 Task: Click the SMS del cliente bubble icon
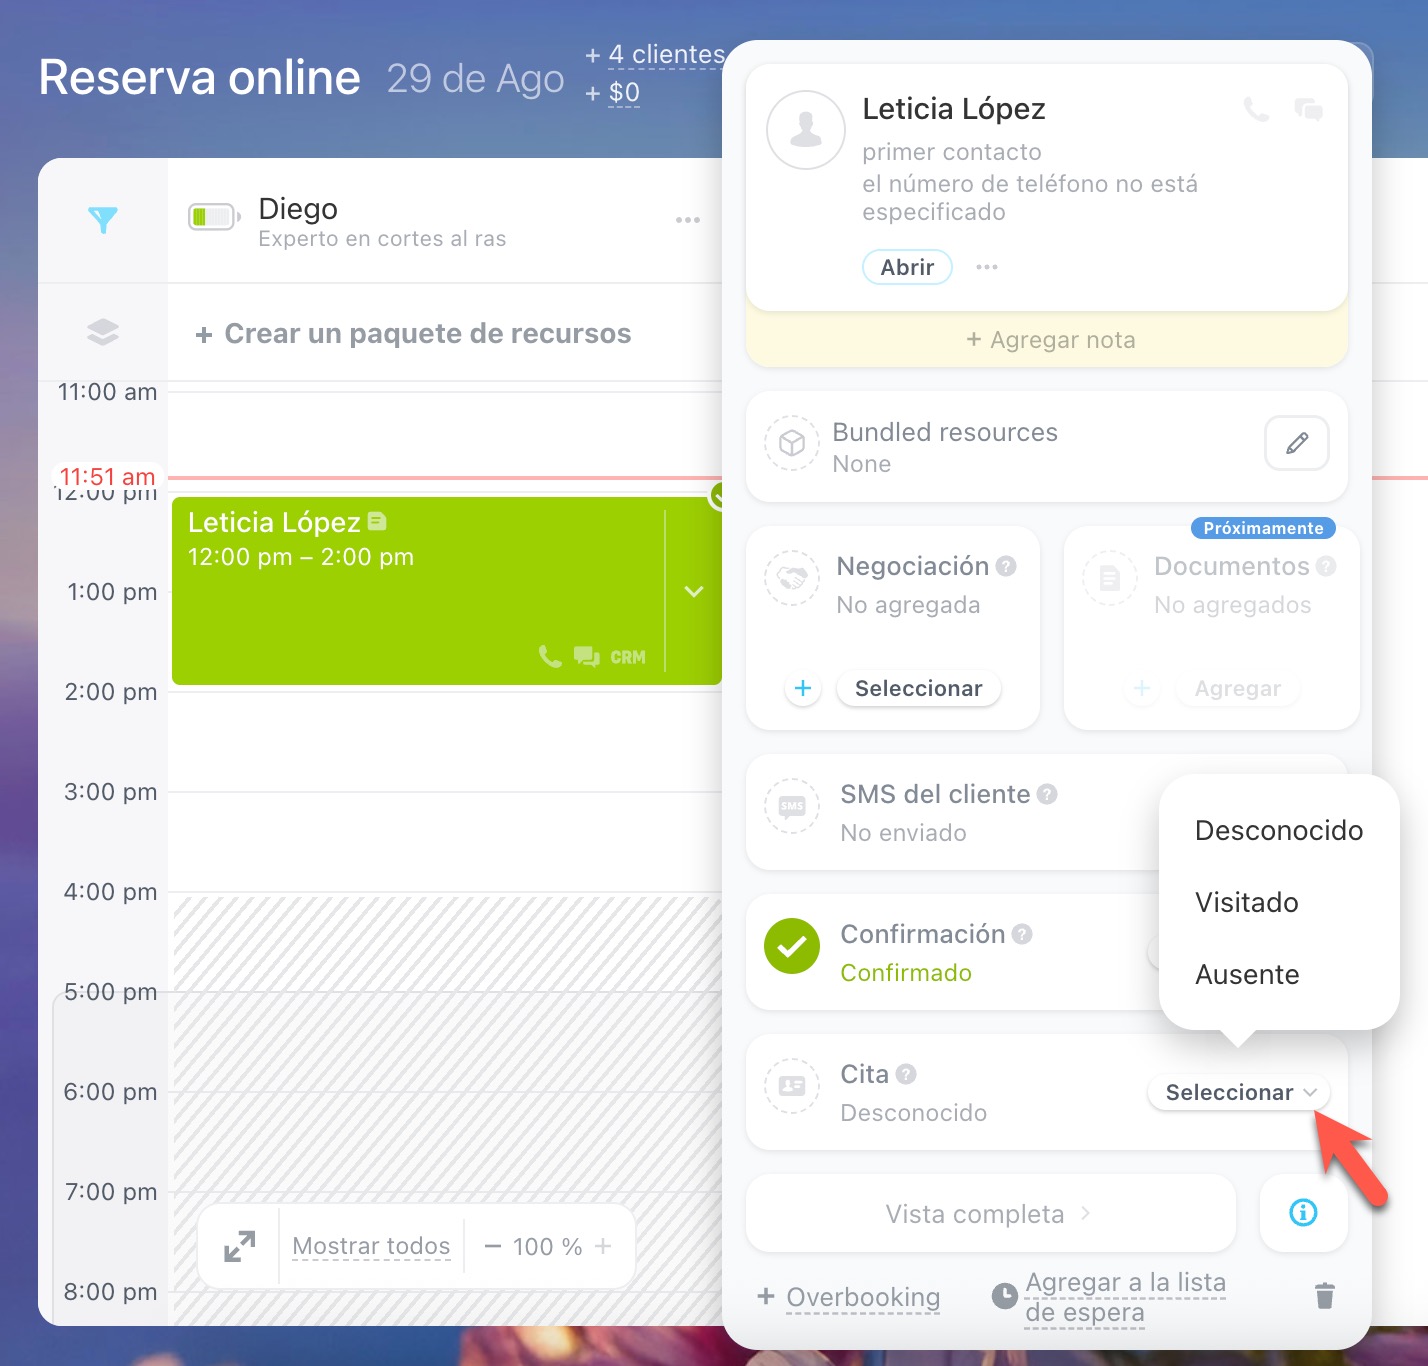(792, 806)
